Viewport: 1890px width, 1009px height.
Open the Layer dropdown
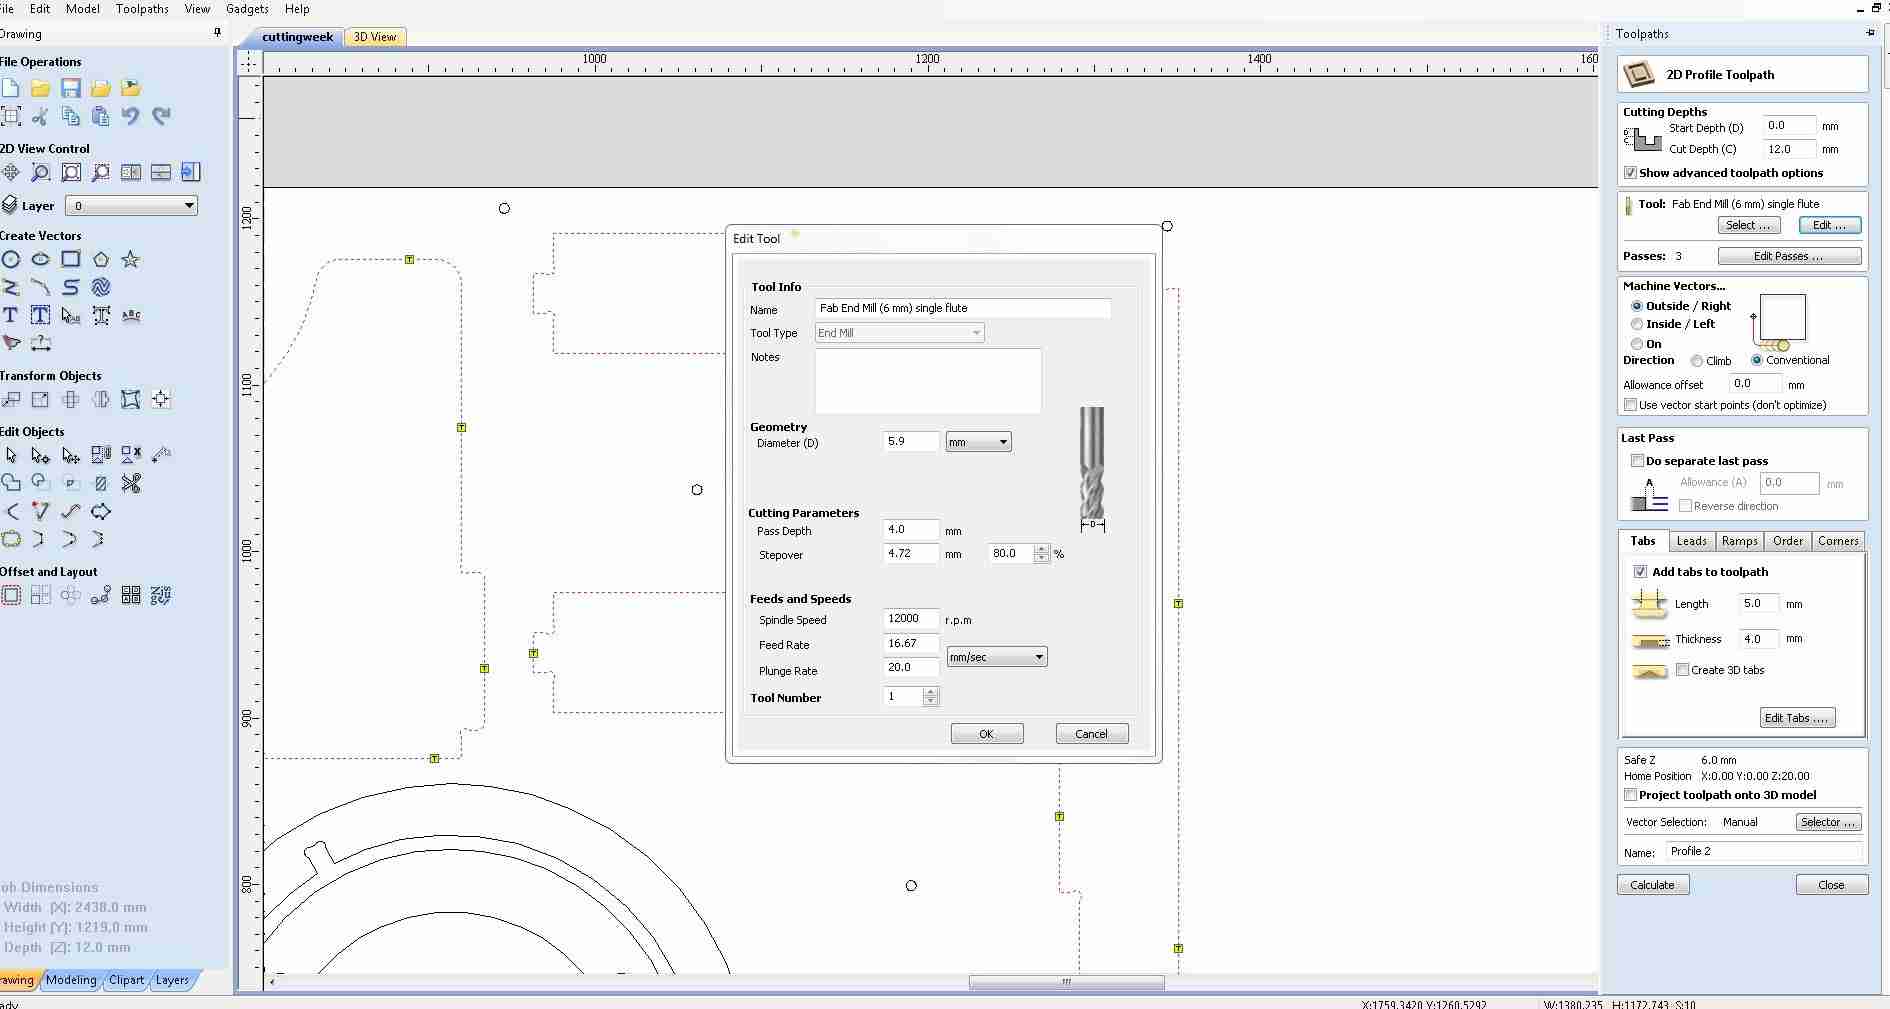(x=131, y=206)
